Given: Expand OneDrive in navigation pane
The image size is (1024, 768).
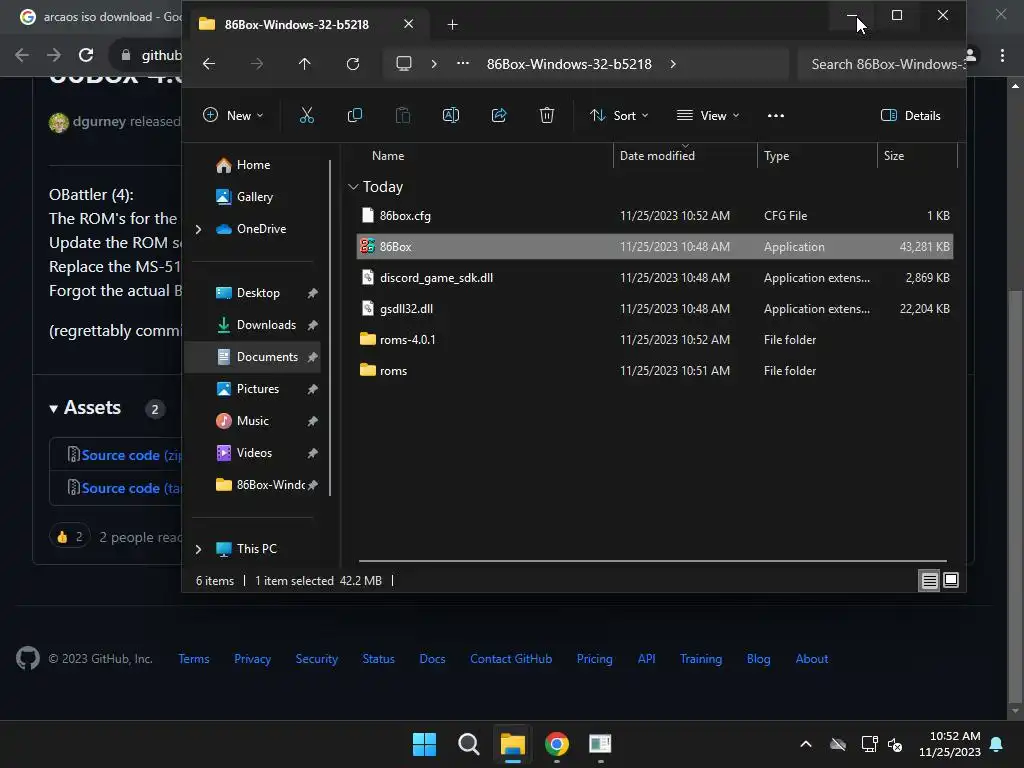Looking at the screenshot, I should [x=199, y=229].
